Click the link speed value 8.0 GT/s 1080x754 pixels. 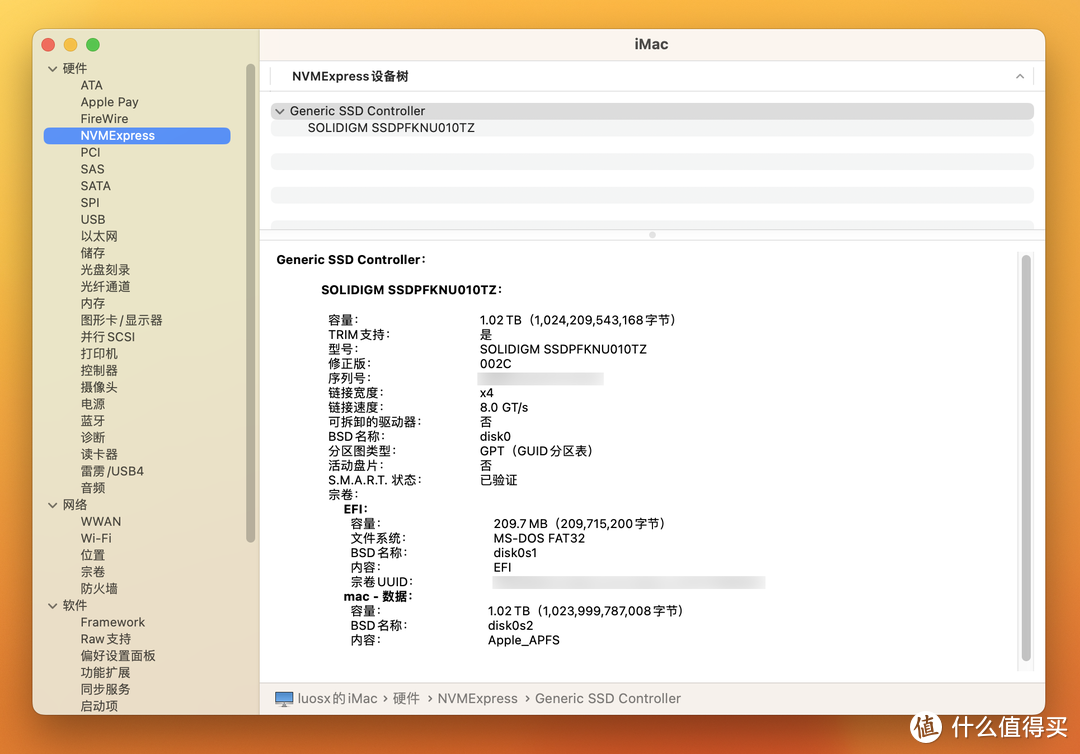coord(503,408)
